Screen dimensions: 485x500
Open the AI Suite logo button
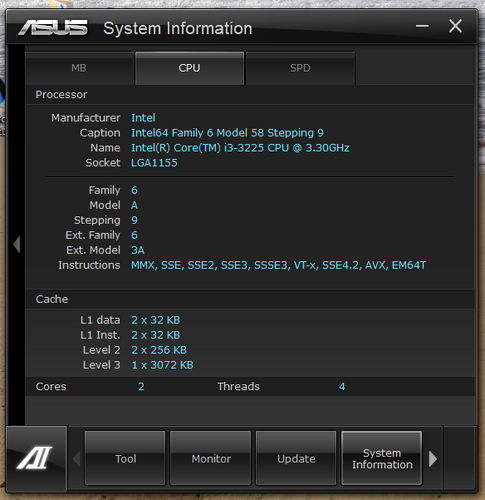[35, 458]
